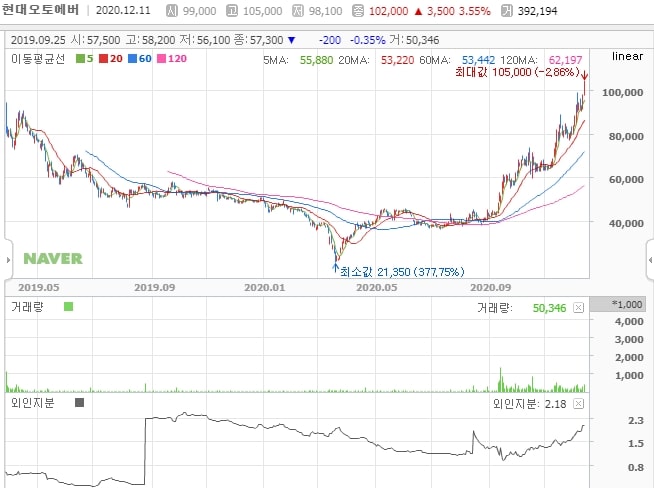Screen dimensions: 654x488
Task: Click the green 거래량 legend swatch
Action: [x=68, y=307]
